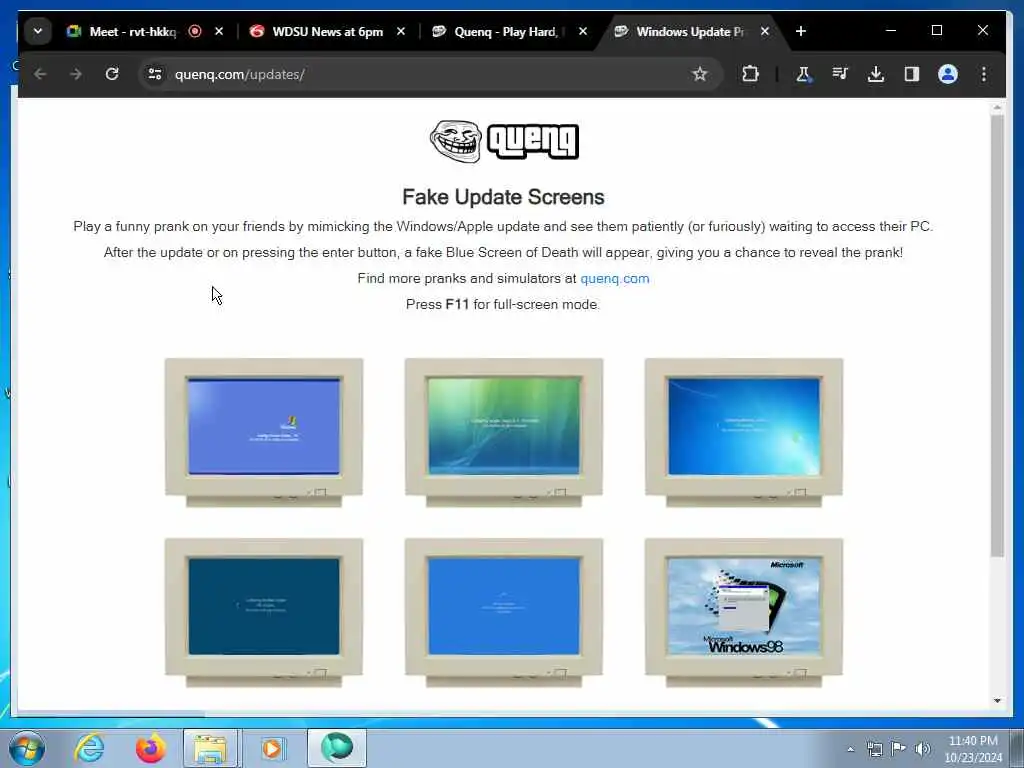Click the scrollbar up arrow

(x=997, y=106)
